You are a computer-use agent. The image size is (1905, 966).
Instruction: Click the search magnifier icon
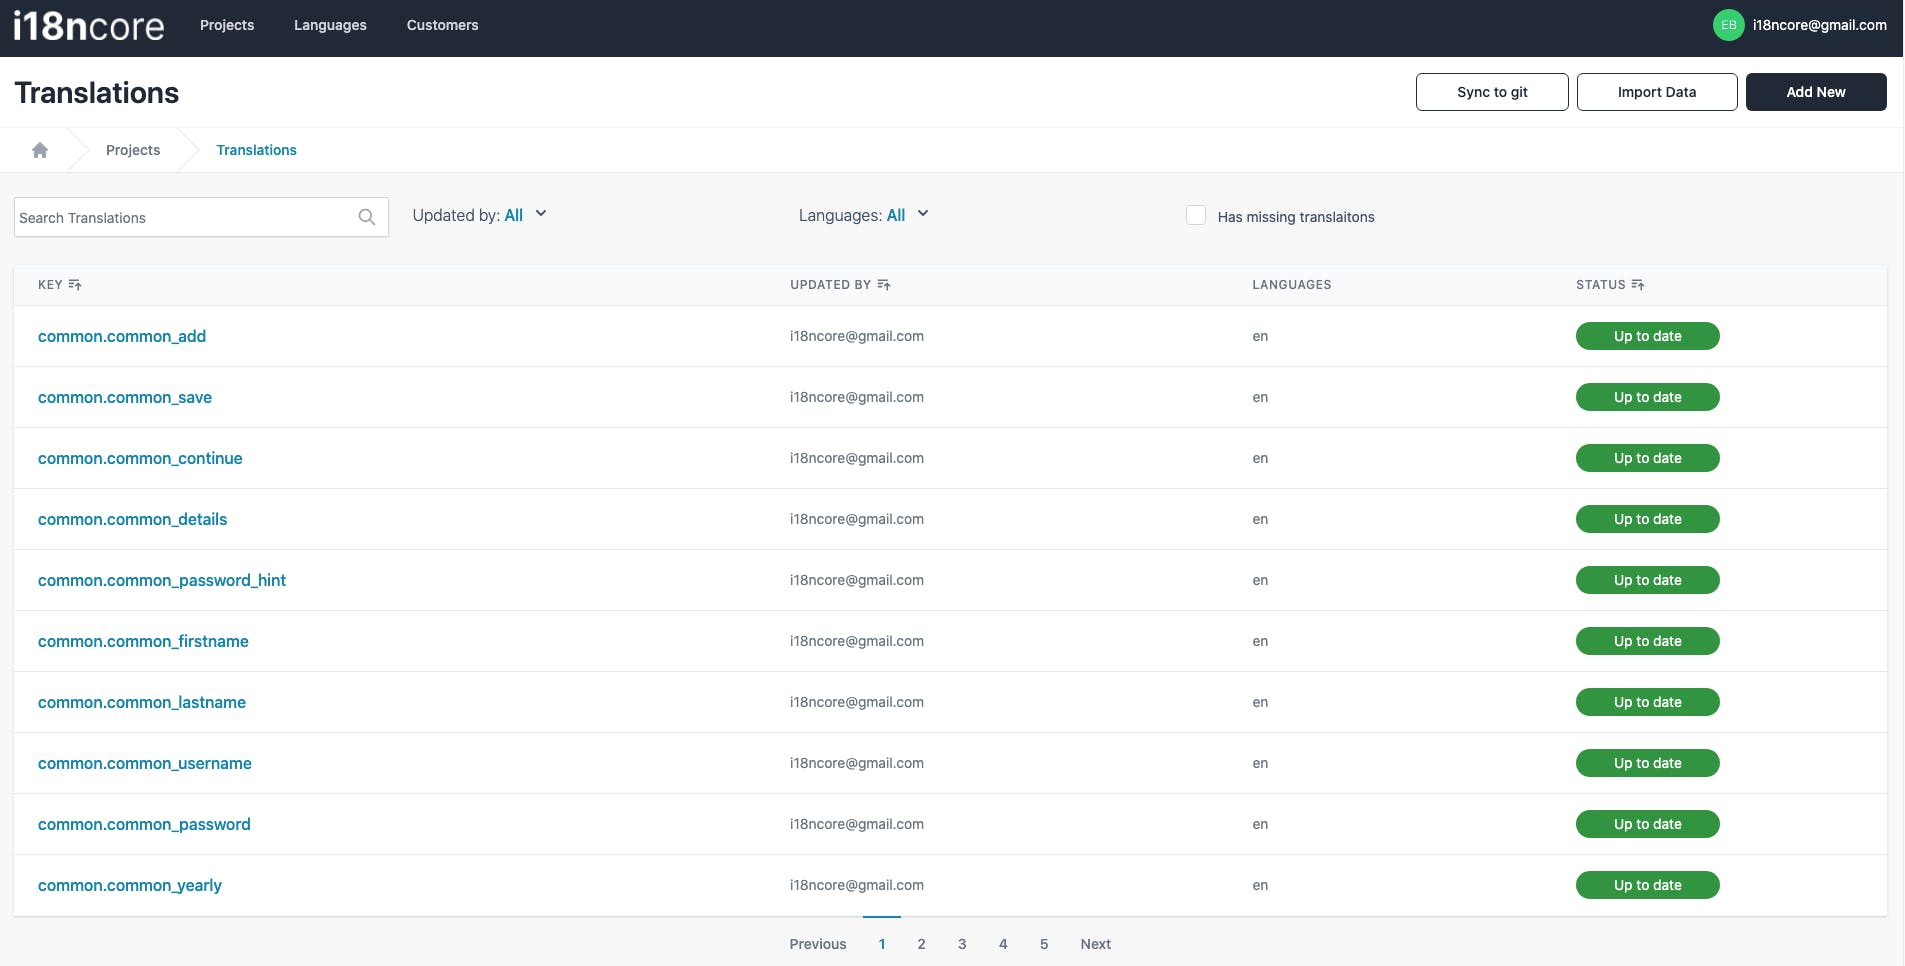367,217
